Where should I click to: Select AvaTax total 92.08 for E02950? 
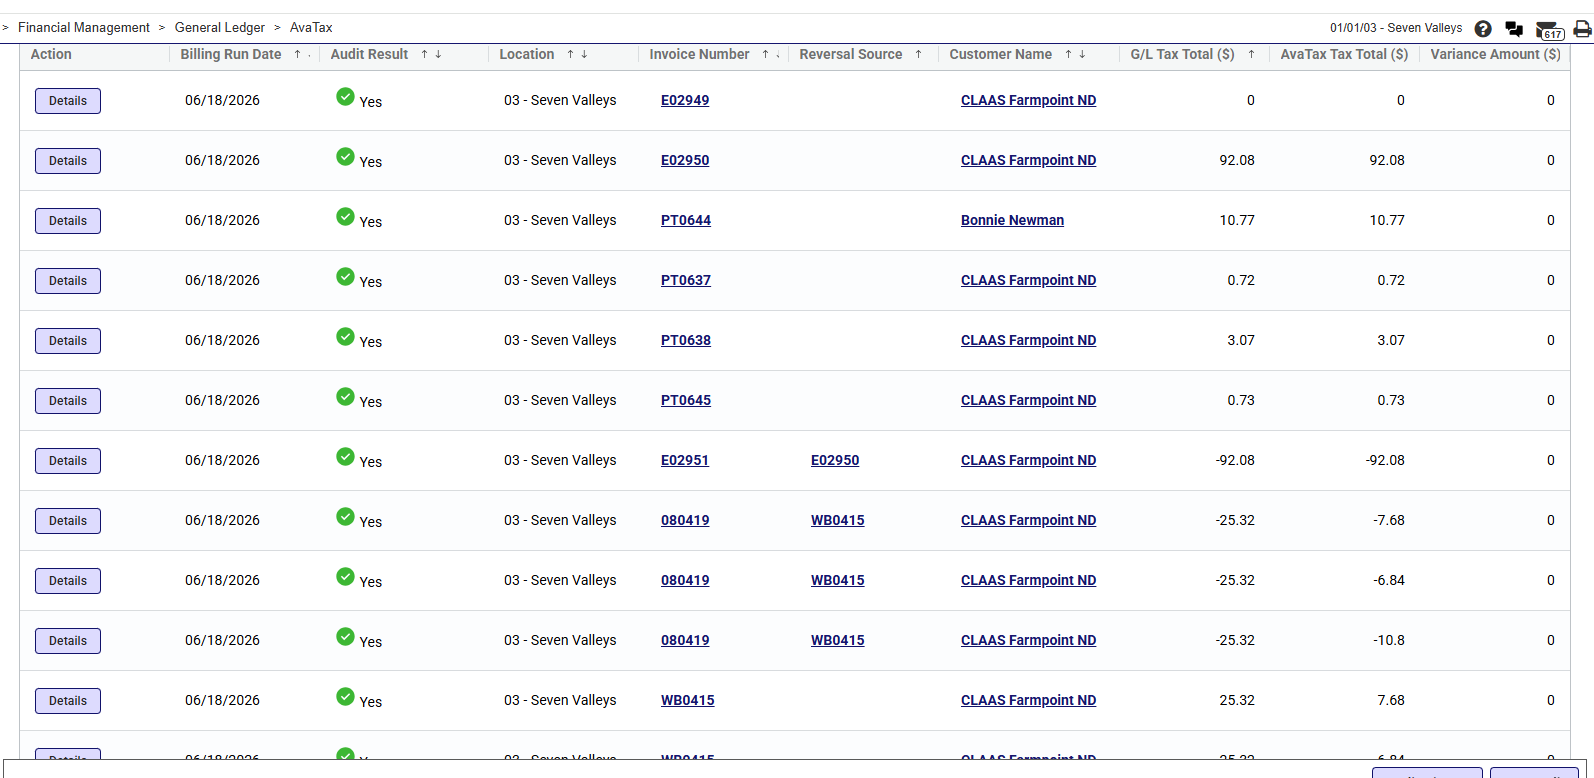tap(1387, 161)
